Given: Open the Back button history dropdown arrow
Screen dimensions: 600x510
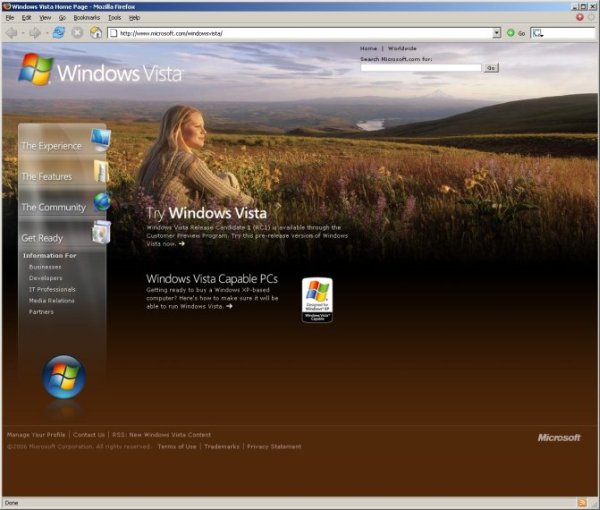Looking at the screenshot, I should tap(23, 33).
